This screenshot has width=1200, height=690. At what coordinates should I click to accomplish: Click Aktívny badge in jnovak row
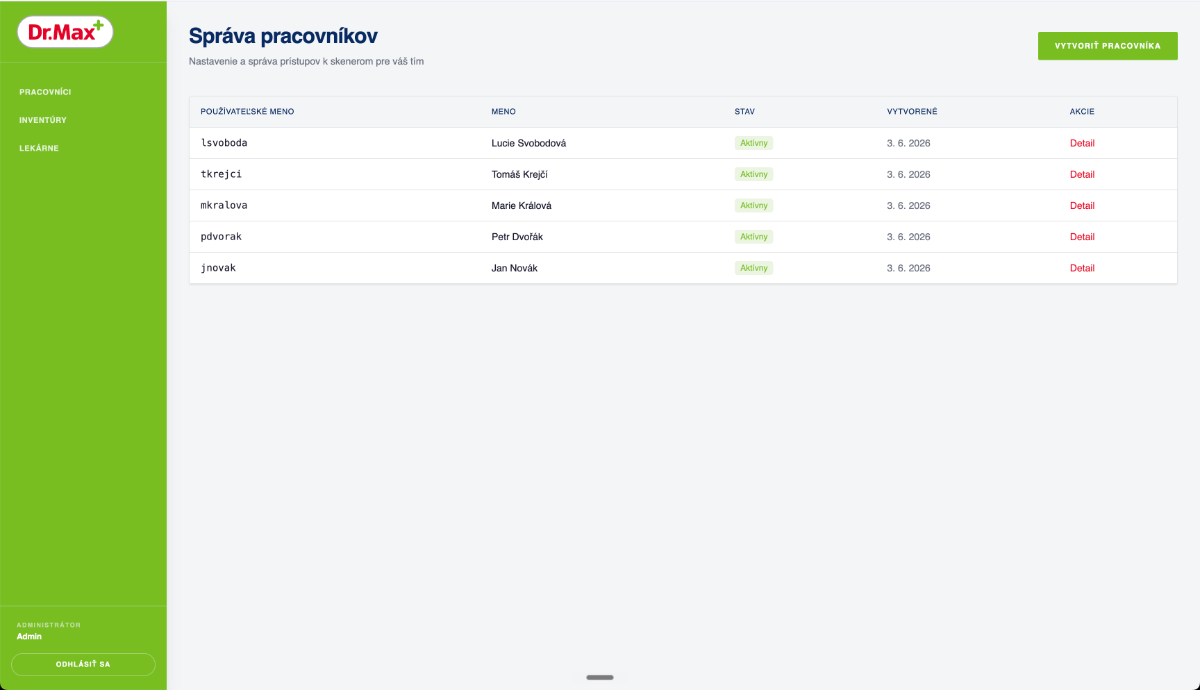(x=754, y=268)
